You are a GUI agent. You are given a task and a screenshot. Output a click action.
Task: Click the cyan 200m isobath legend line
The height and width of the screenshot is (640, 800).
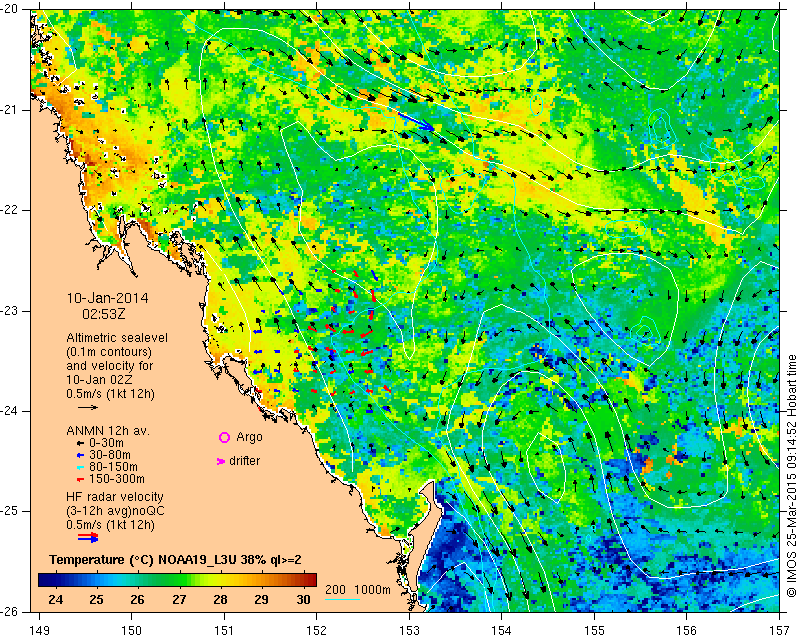tap(342, 599)
